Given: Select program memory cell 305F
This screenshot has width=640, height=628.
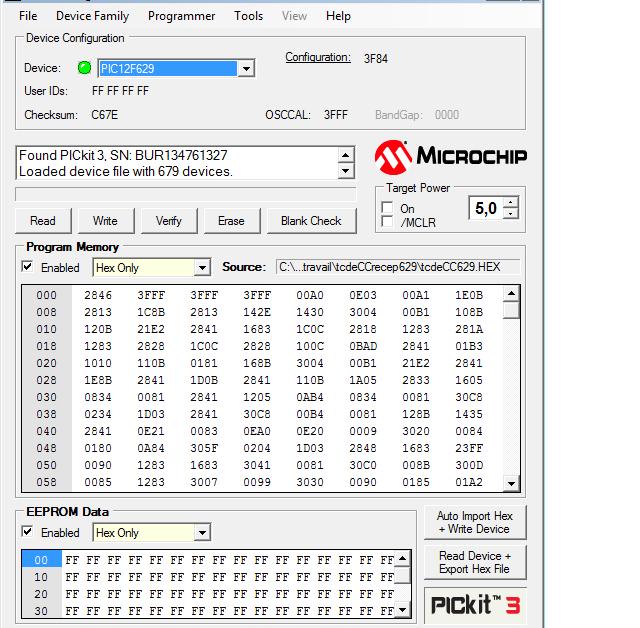Looking at the screenshot, I should [x=204, y=448].
